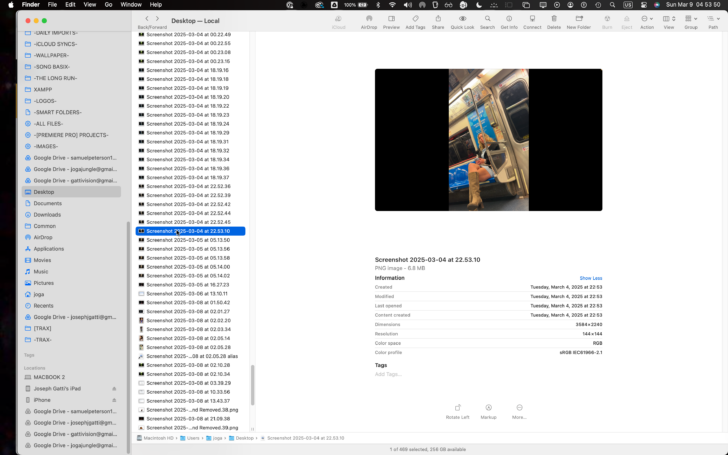This screenshot has width=728, height=455.
Task: Create a New Folder from toolbar
Action: [x=578, y=19]
